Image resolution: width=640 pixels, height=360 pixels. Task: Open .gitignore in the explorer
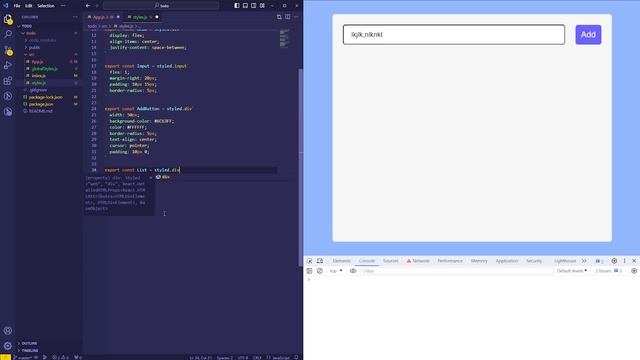tap(38, 90)
